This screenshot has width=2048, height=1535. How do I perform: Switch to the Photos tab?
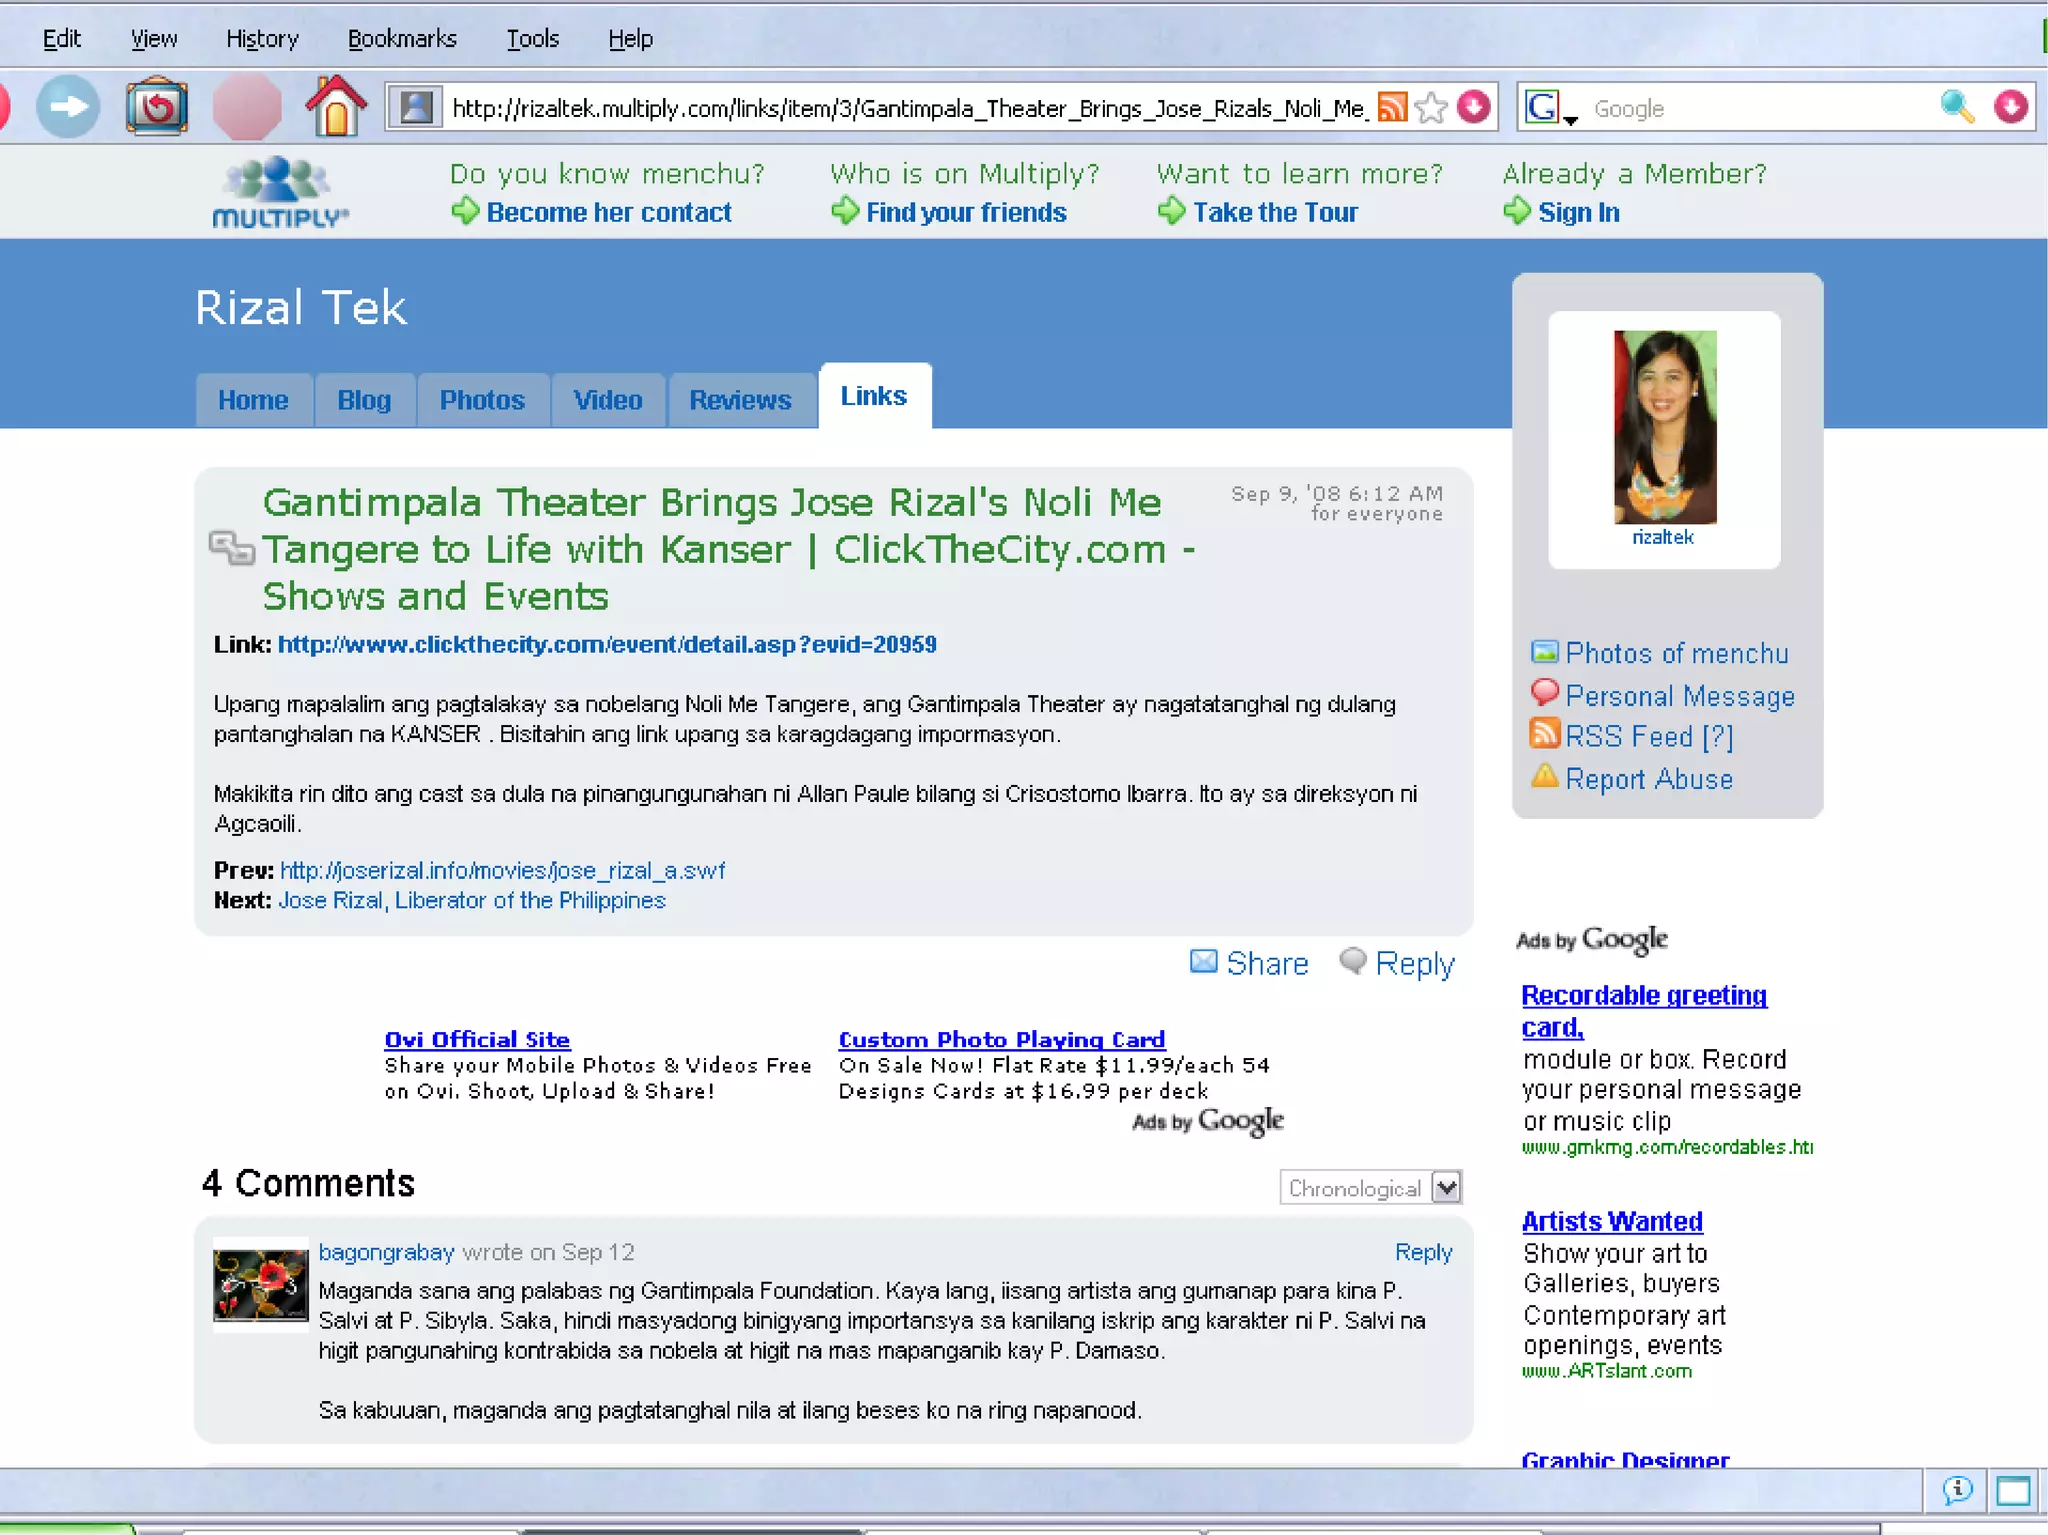[482, 400]
